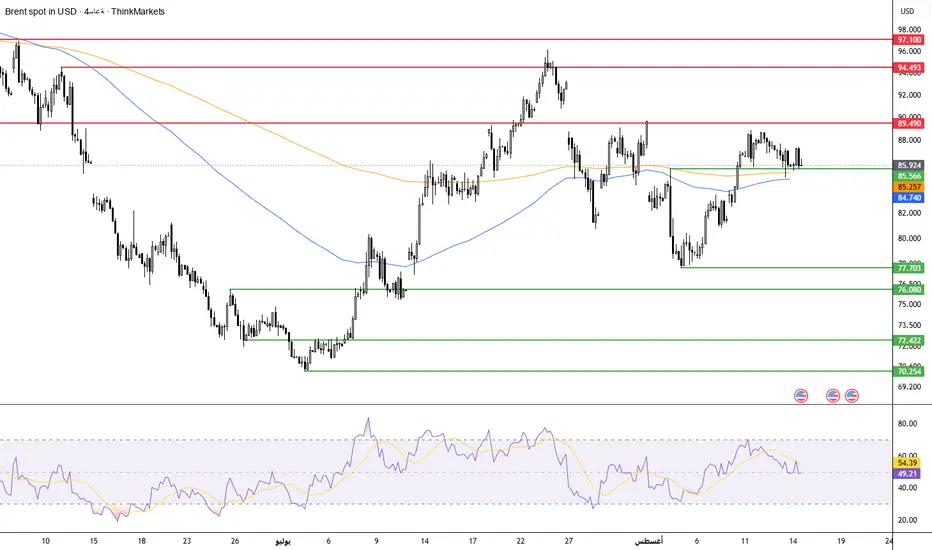Viewport: 932px width, 550px height.
Task: Click the 80.000 price axis tick
Action: click(x=909, y=238)
